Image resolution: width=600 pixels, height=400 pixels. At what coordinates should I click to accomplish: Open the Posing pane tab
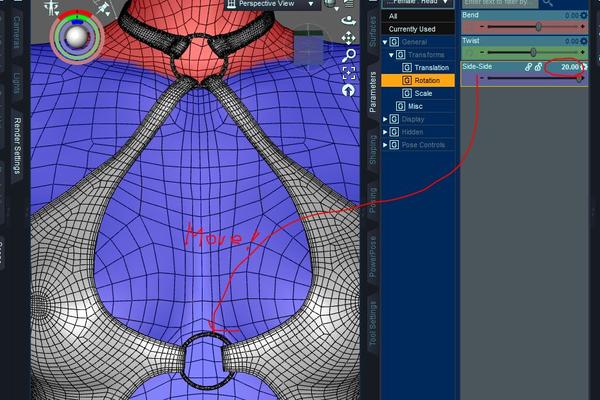click(373, 201)
